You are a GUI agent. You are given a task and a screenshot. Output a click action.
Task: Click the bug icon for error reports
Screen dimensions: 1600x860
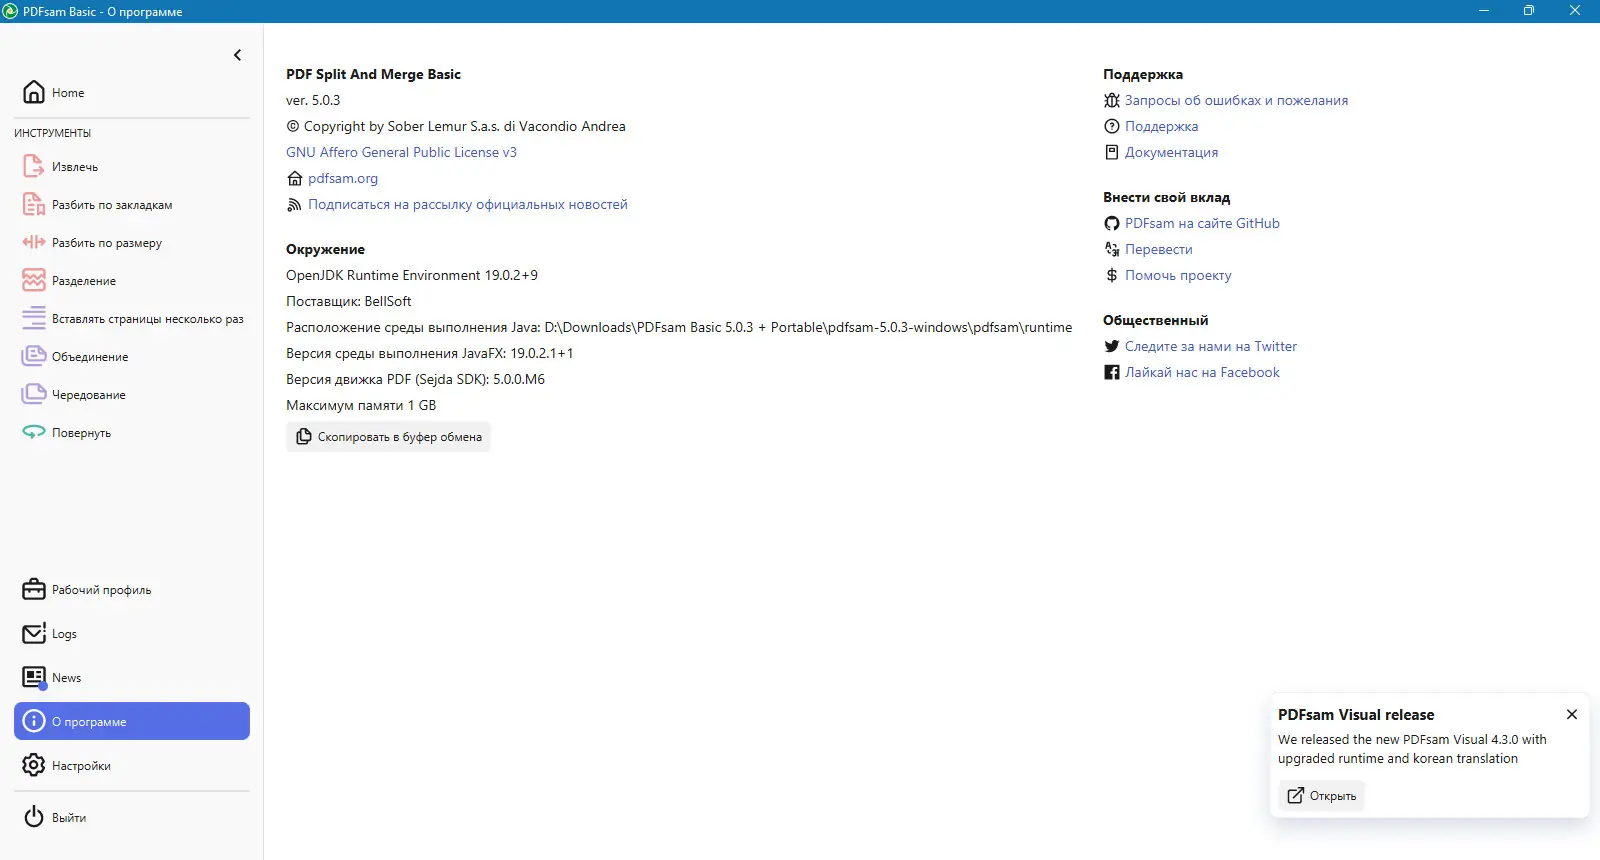point(1111,100)
